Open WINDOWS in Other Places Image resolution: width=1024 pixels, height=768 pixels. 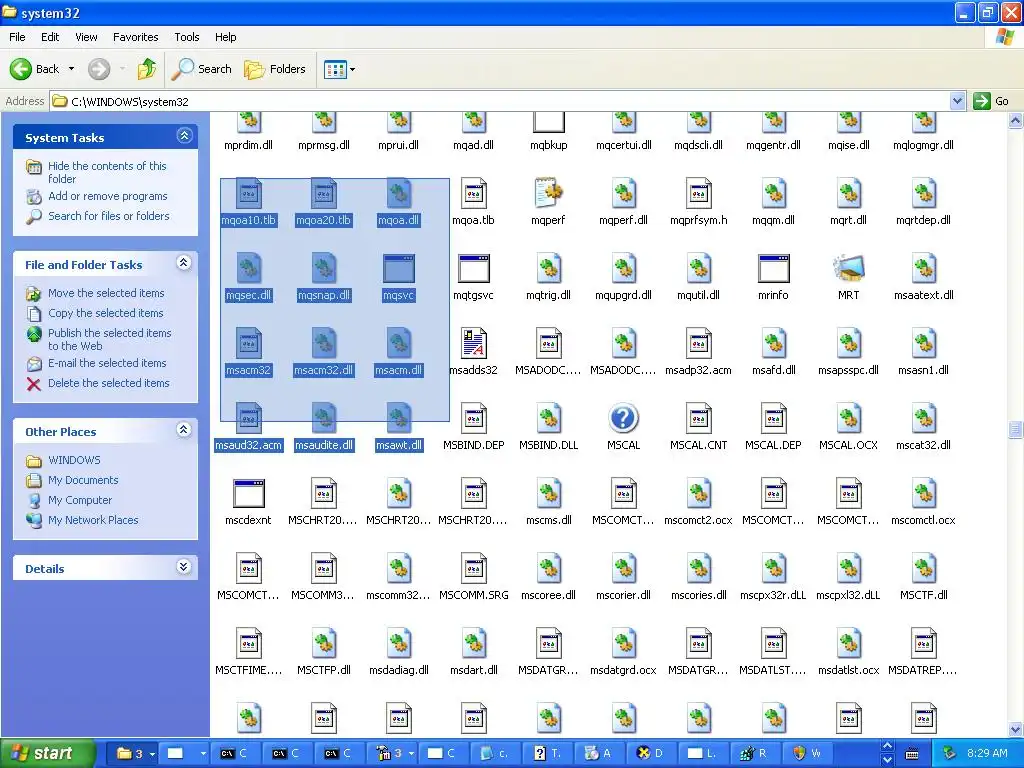(x=74, y=460)
